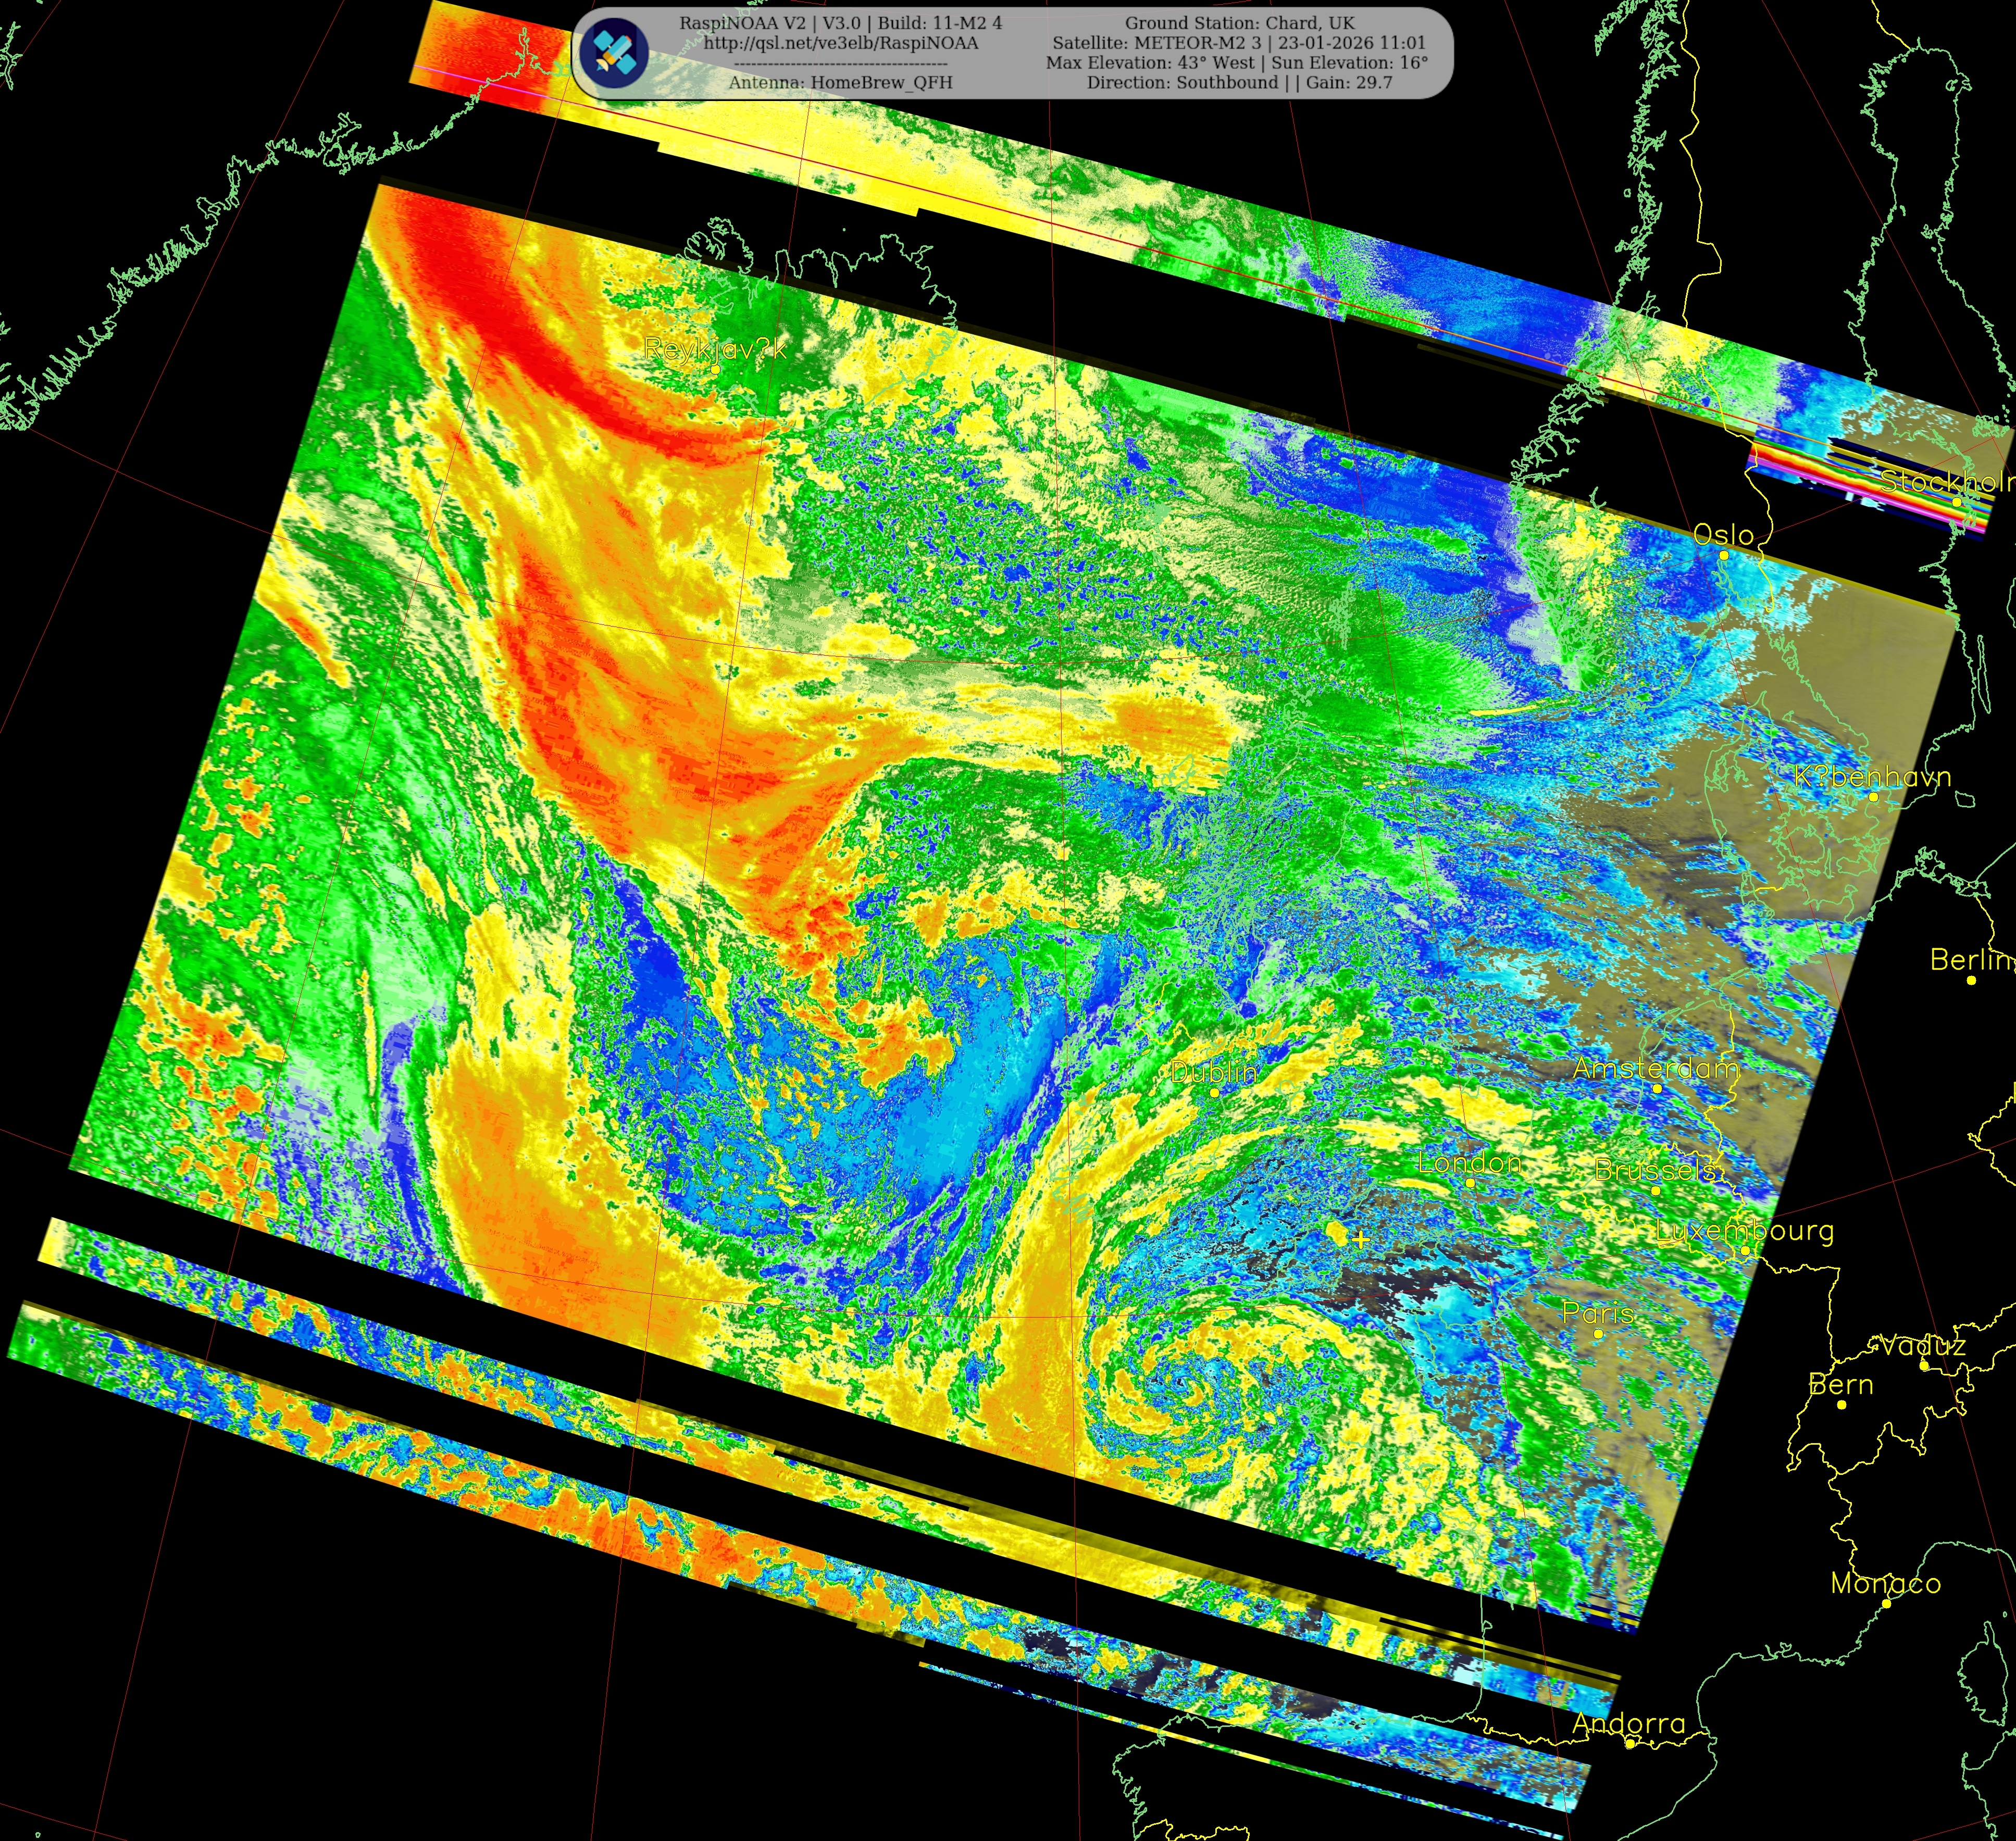Click the Vaduz city label
2016x1841 pixels.
1922,1346
